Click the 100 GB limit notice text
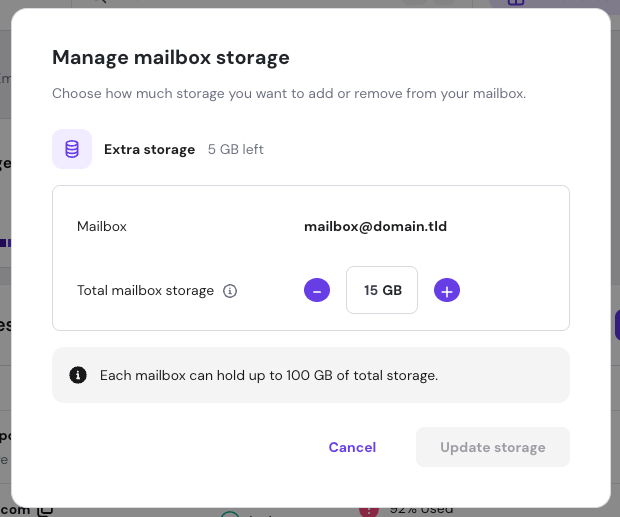The height and width of the screenshot is (517, 620). coord(269,375)
